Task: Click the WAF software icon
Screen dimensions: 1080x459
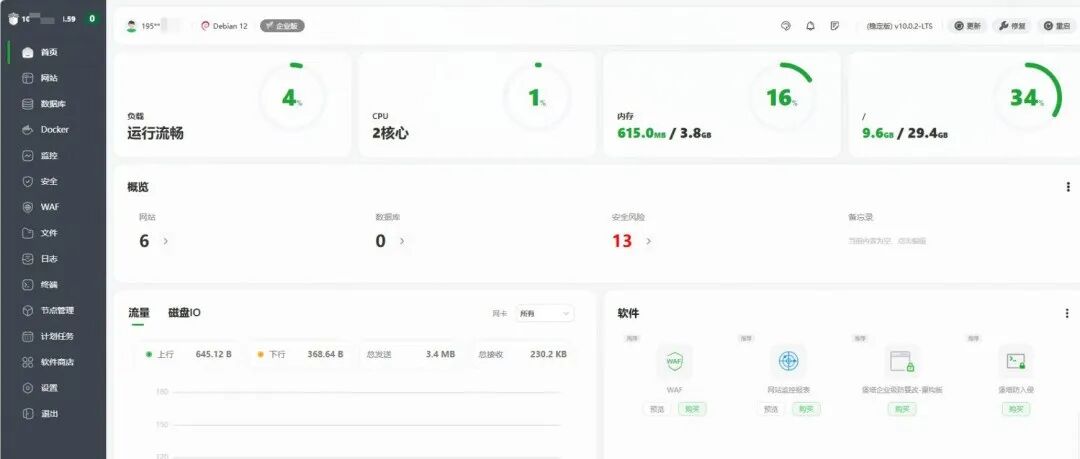Action: pos(674,361)
